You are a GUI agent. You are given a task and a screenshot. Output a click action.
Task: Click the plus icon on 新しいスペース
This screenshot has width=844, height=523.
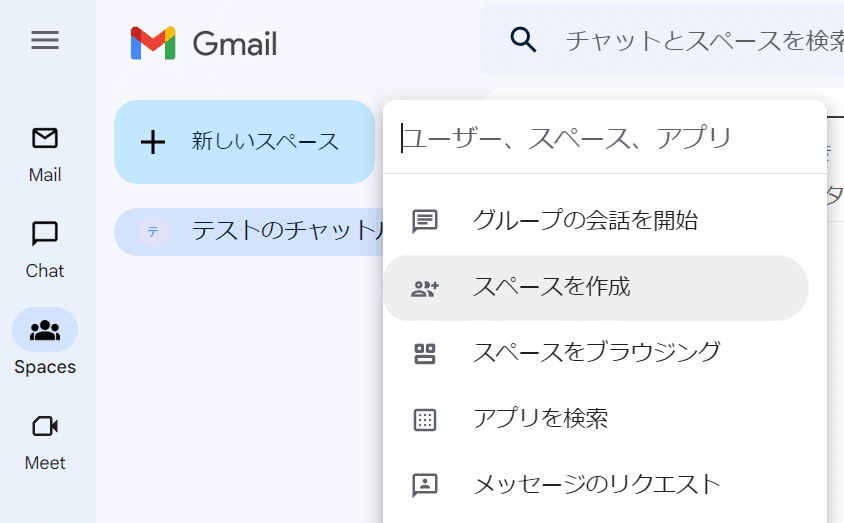click(x=153, y=142)
